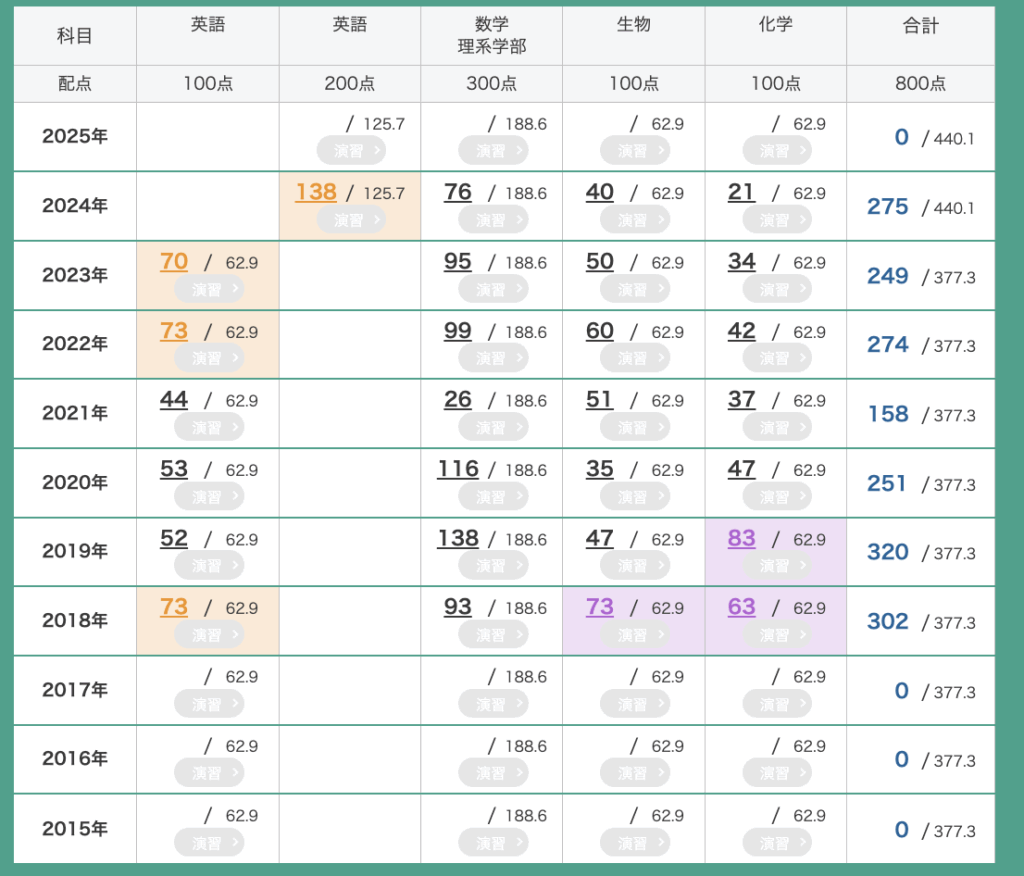
Task: Select the 2019 化学 score 83
Action: [x=741, y=539]
